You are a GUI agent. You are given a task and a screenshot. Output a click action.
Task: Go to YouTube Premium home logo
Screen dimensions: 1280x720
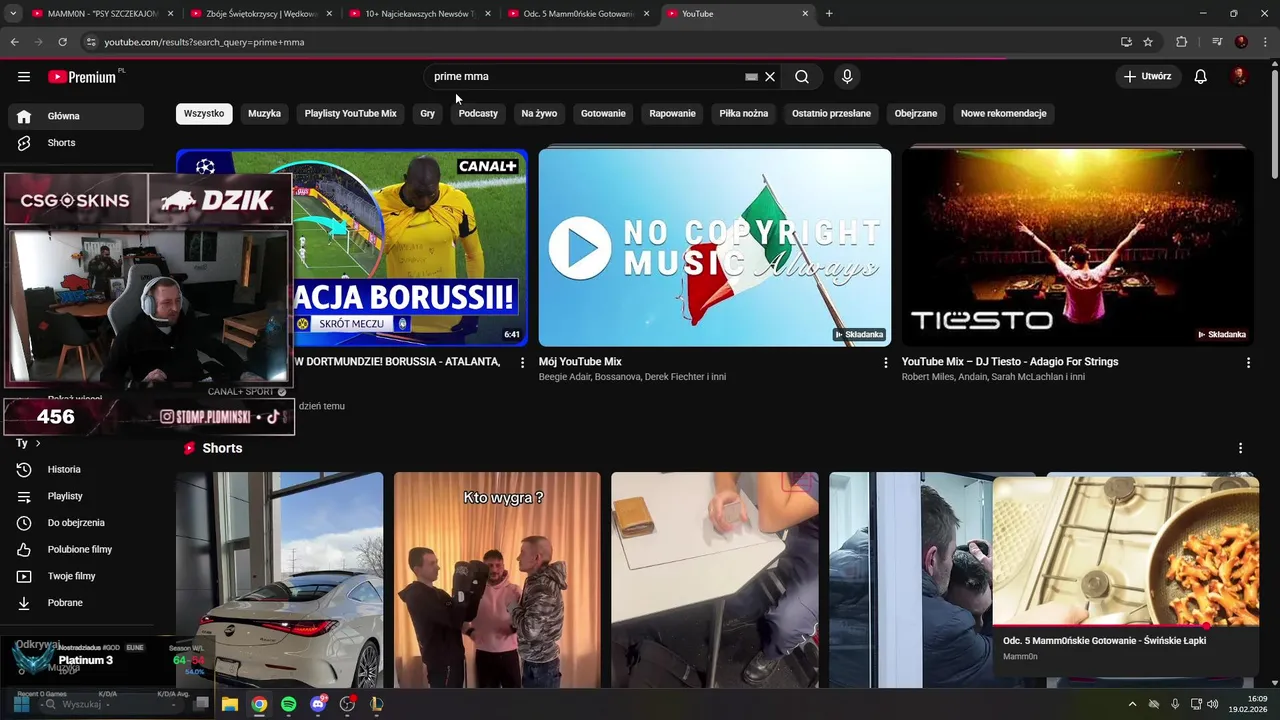click(83, 77)
